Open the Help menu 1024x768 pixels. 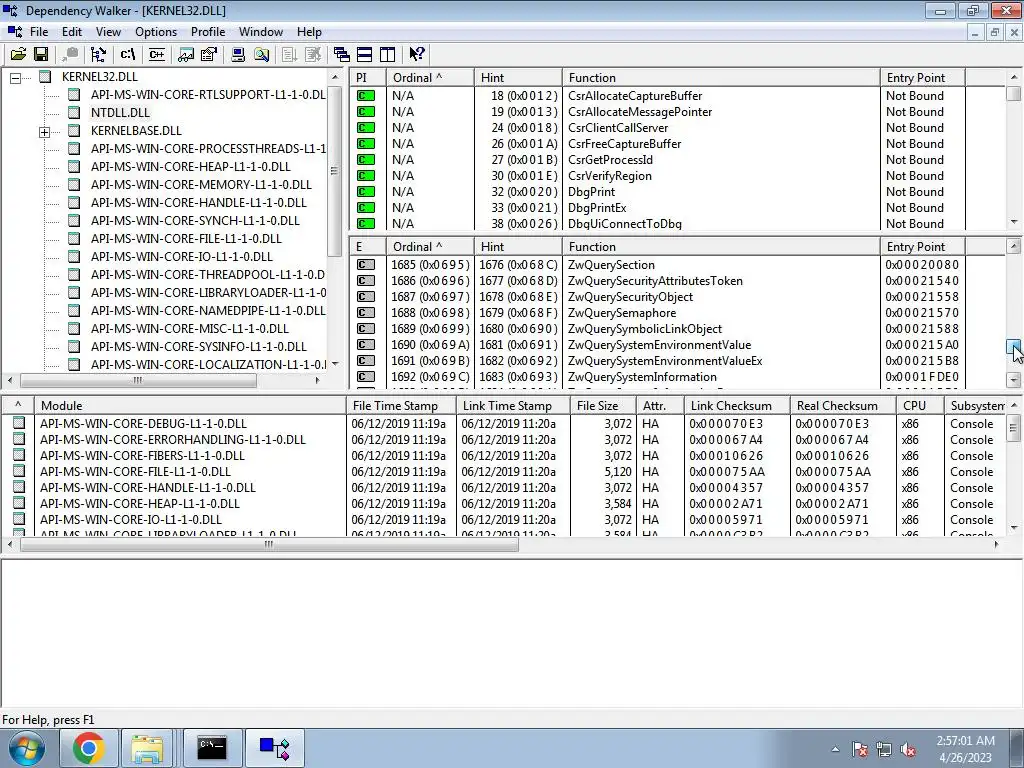(x=309, y=31)
